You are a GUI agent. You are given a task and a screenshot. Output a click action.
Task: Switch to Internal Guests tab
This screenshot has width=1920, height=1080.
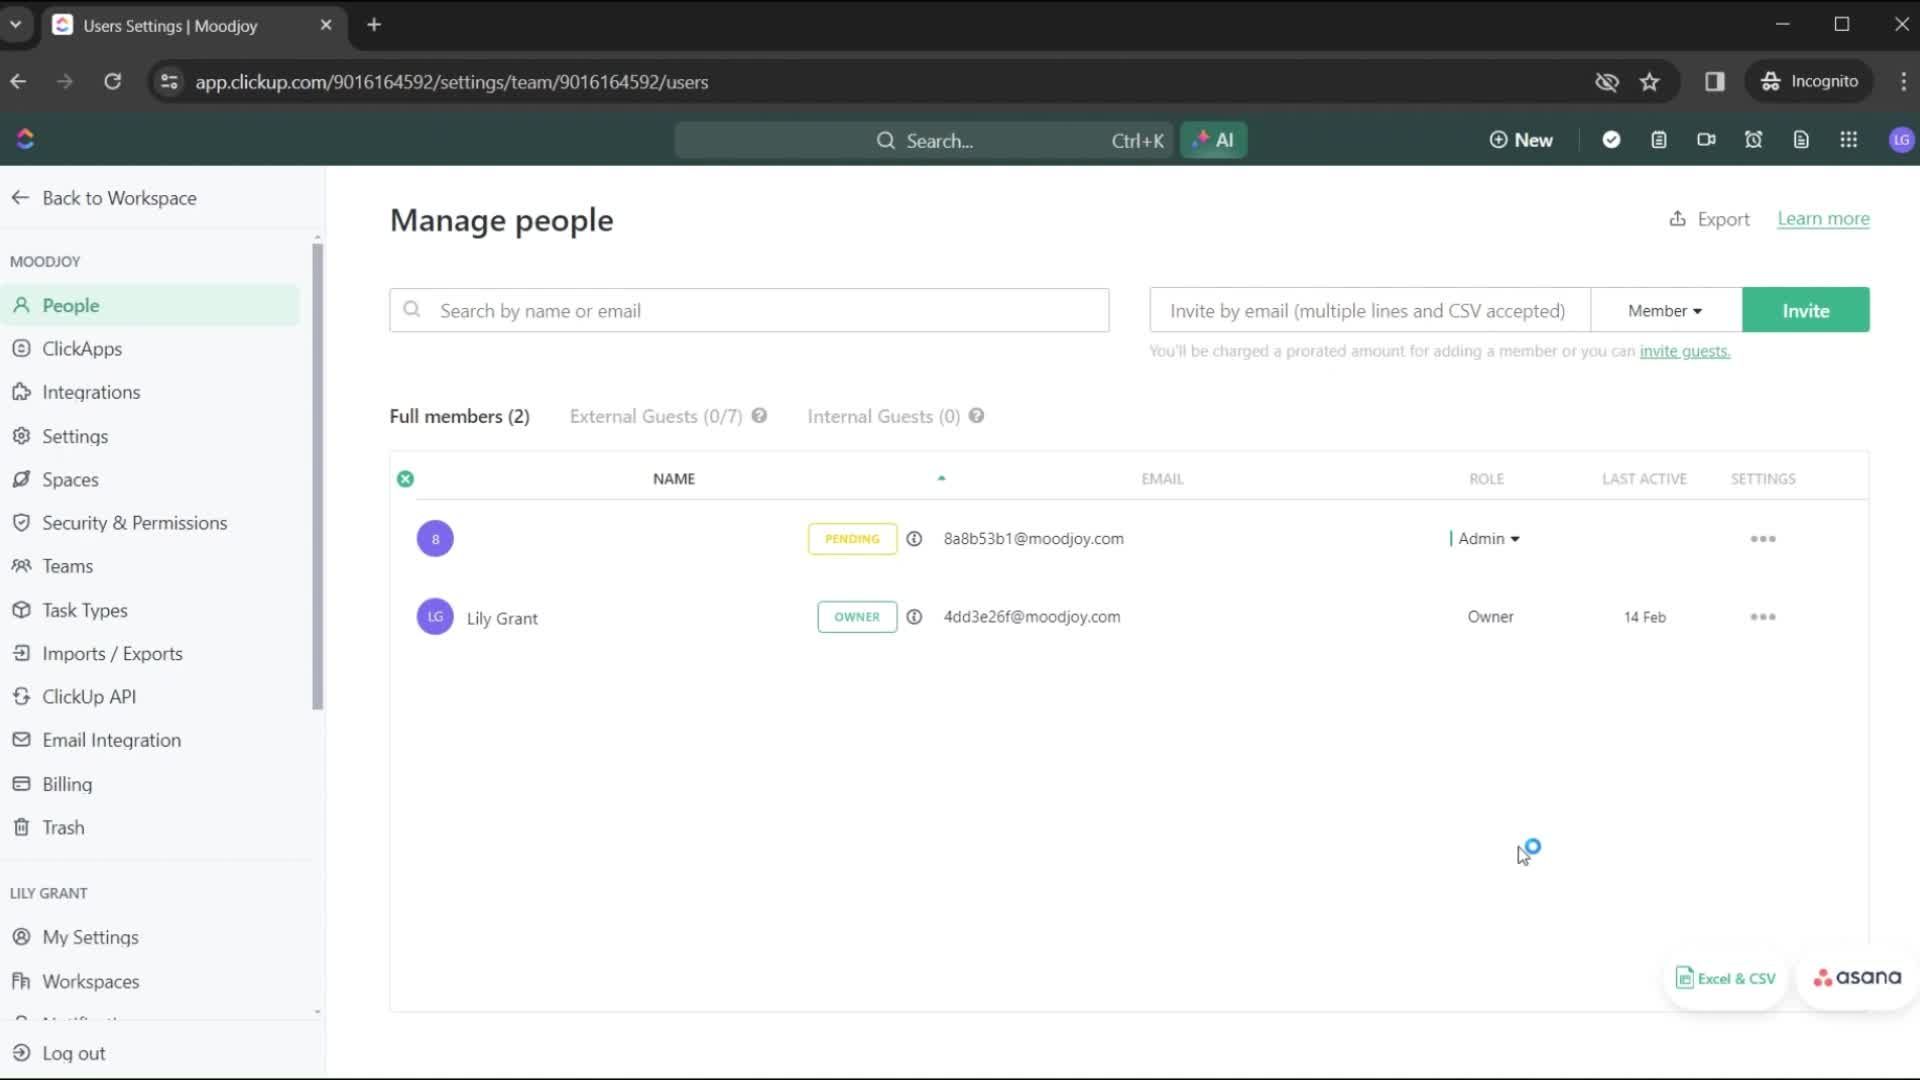pos(884,415)
